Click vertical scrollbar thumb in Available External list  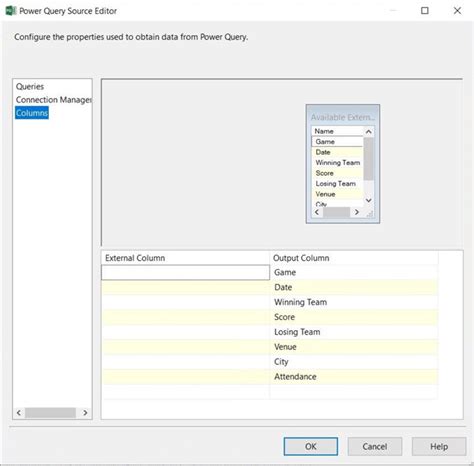368,159
